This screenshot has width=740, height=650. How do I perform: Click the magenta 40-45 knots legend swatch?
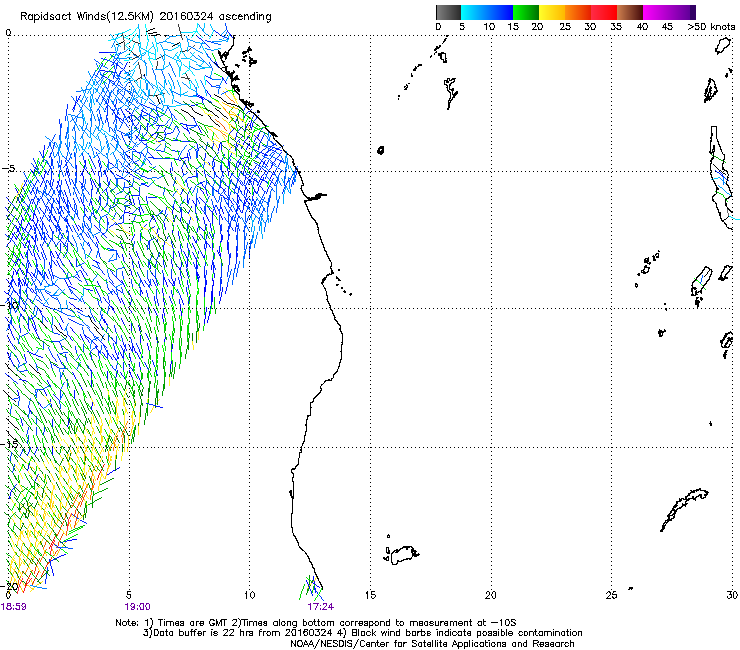pos(656,12)
